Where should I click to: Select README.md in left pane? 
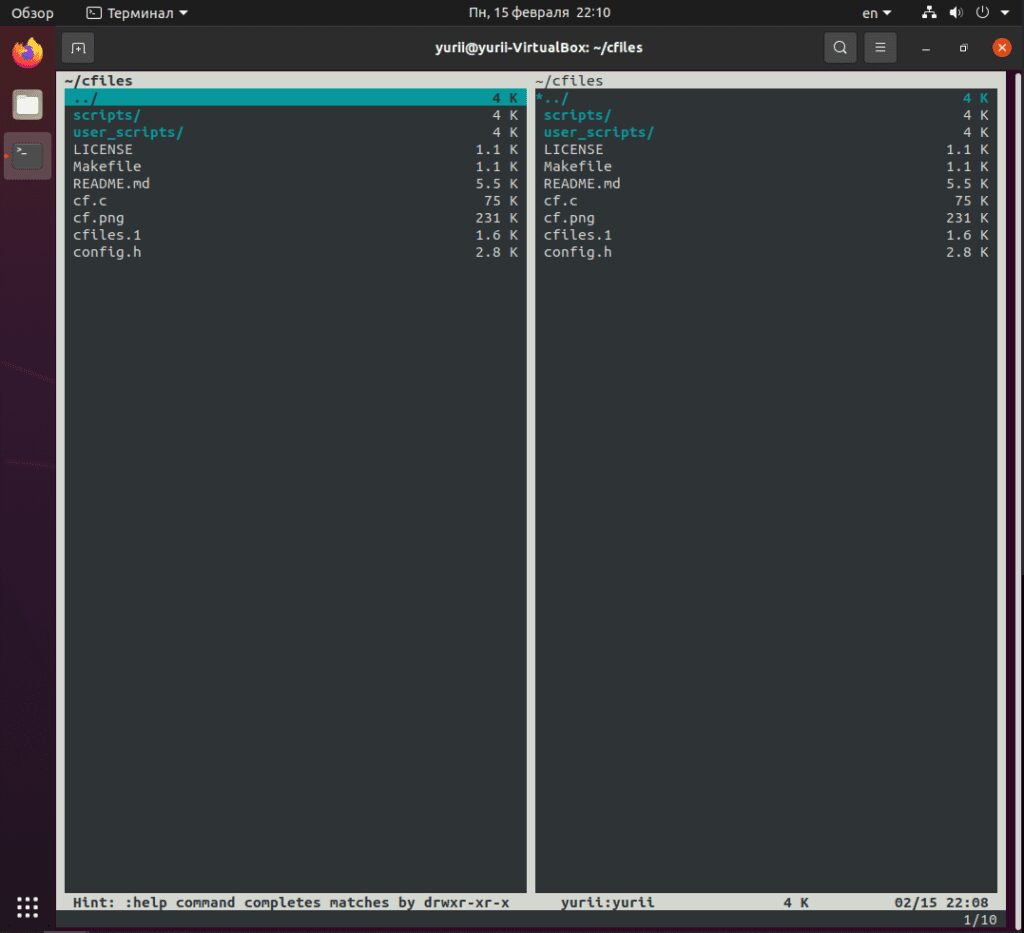coord(111,184)
